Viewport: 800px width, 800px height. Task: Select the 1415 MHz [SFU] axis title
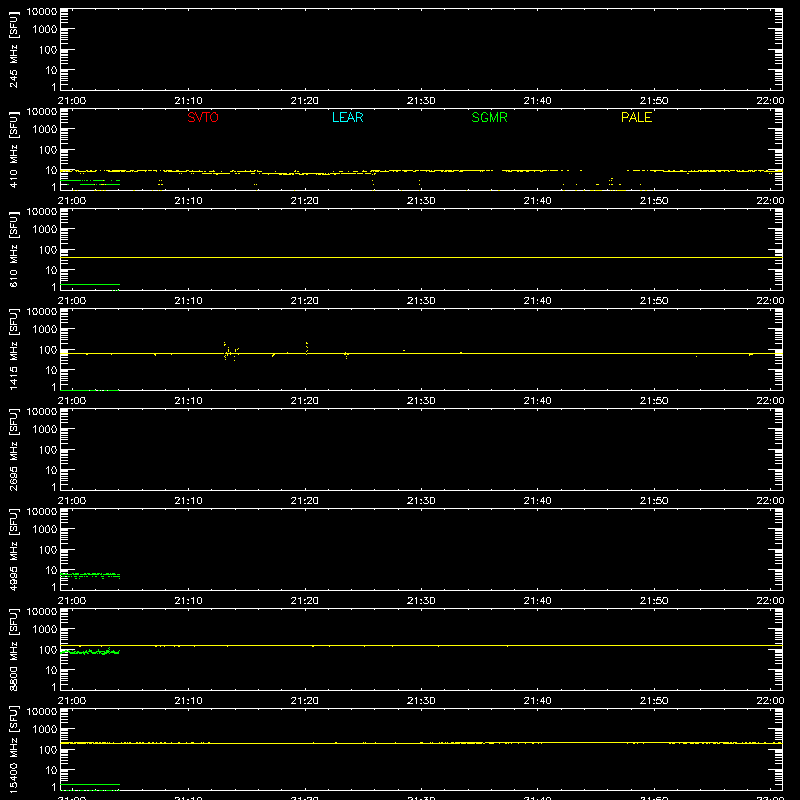coord(14,349)
